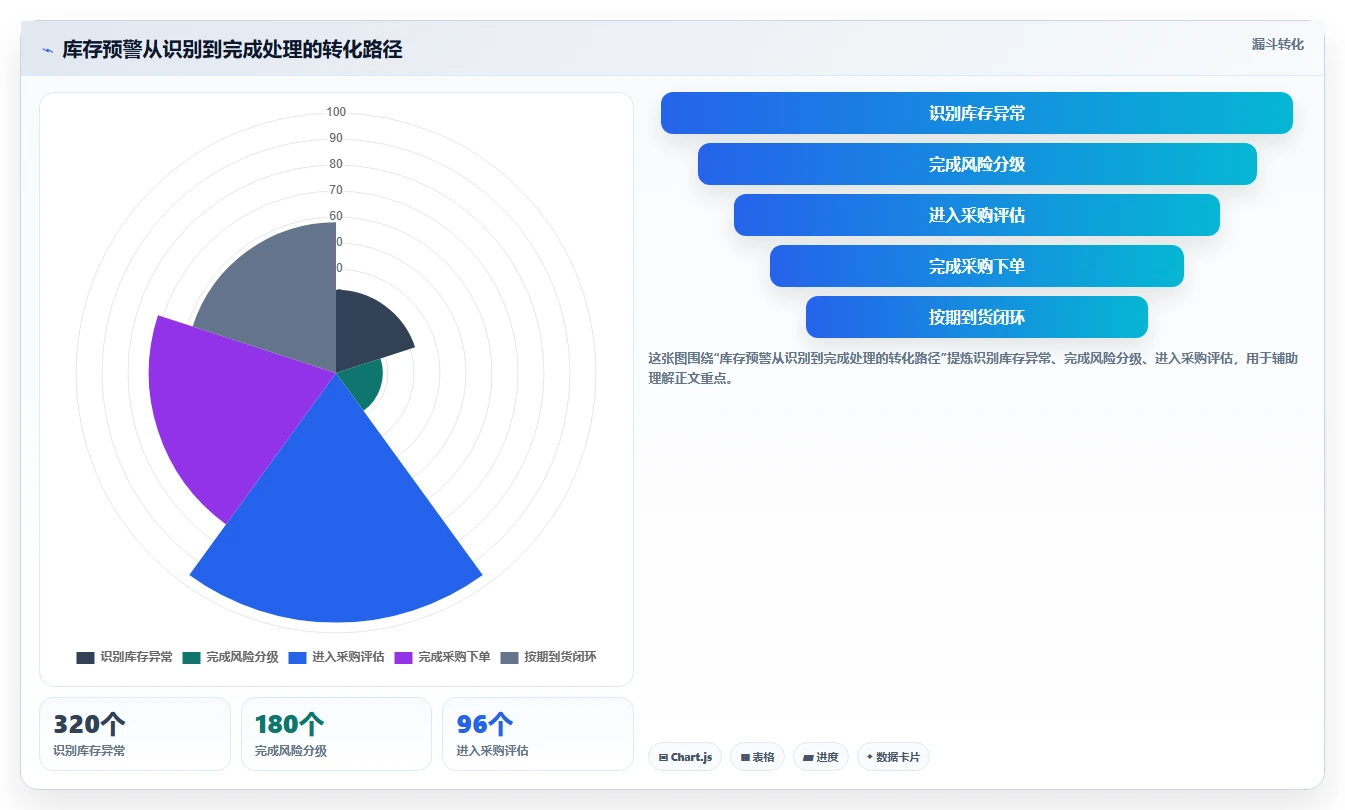
Task: Click the description paragraph starting 这张图围绕
Action: coord(973,368)
